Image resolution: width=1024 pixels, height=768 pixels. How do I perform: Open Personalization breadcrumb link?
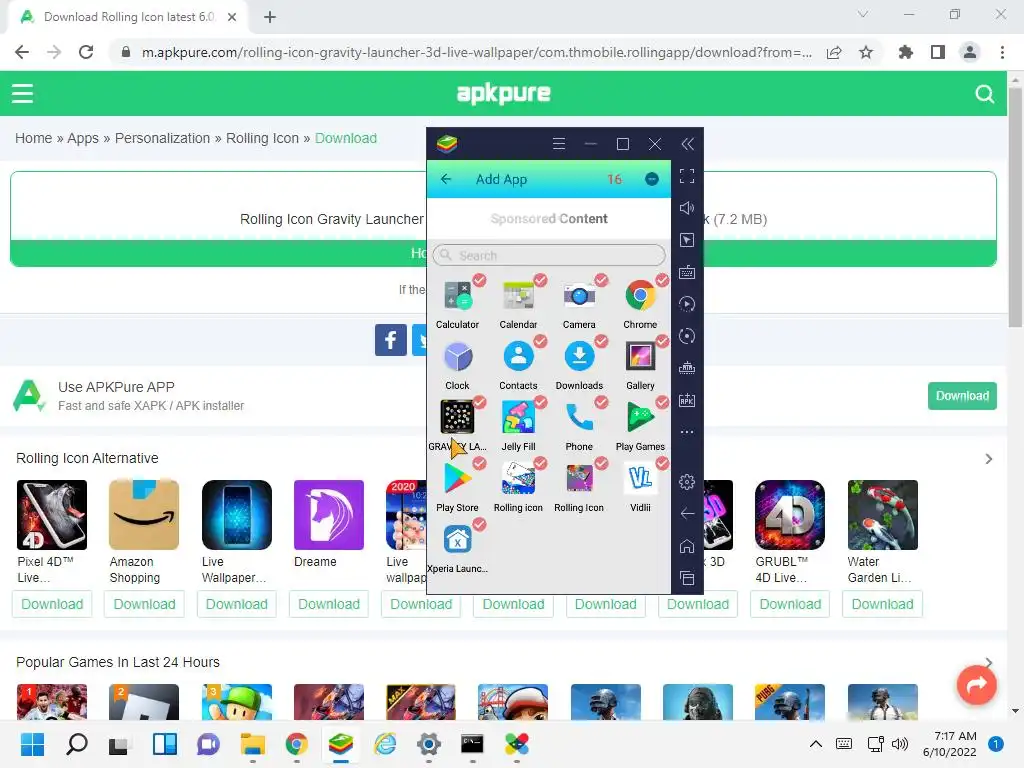163,138
